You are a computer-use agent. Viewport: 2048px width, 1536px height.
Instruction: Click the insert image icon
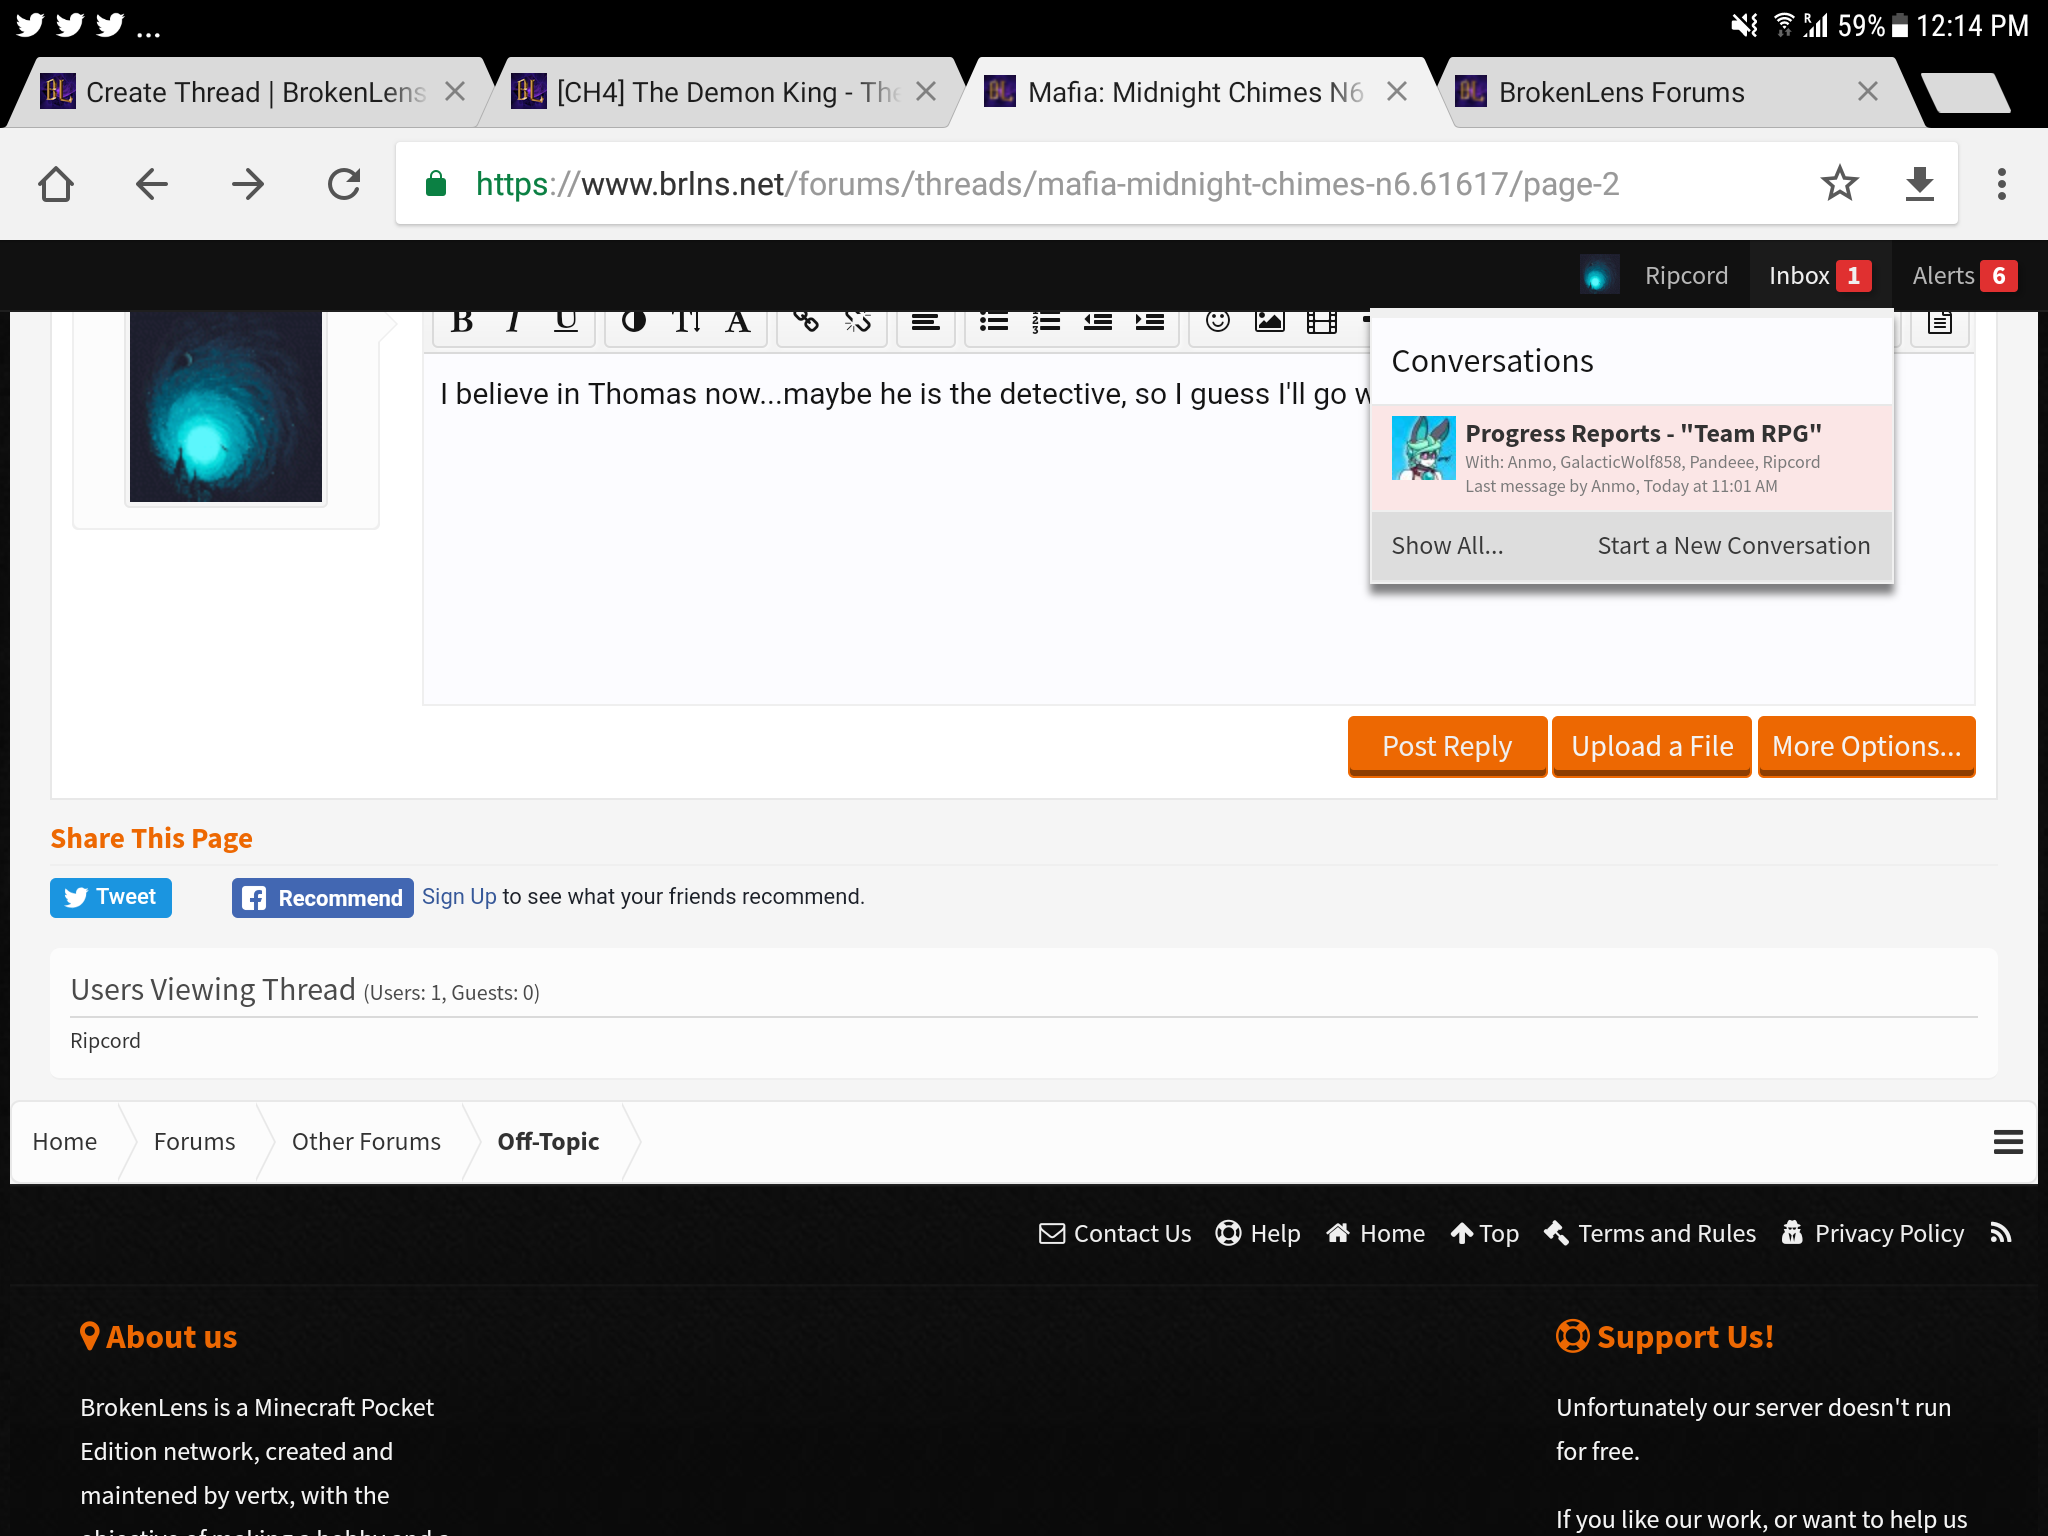(1270, 322)
